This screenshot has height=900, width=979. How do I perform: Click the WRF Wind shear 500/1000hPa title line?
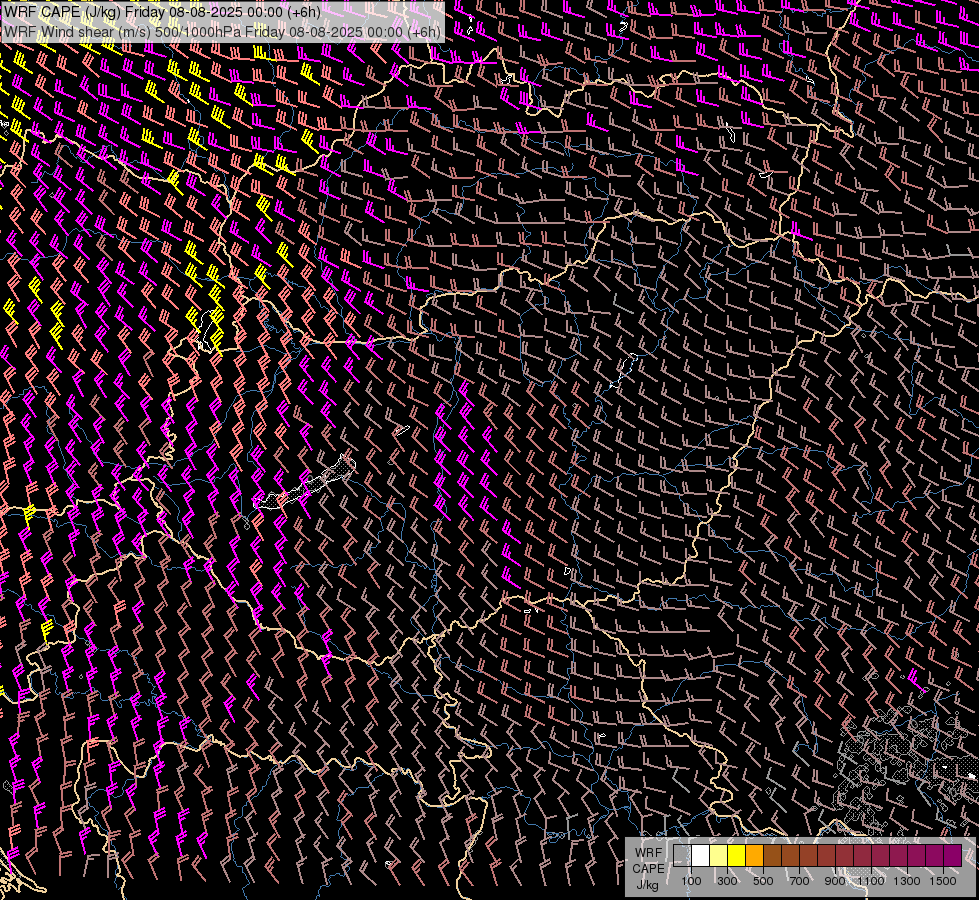(x=222, y=32)
